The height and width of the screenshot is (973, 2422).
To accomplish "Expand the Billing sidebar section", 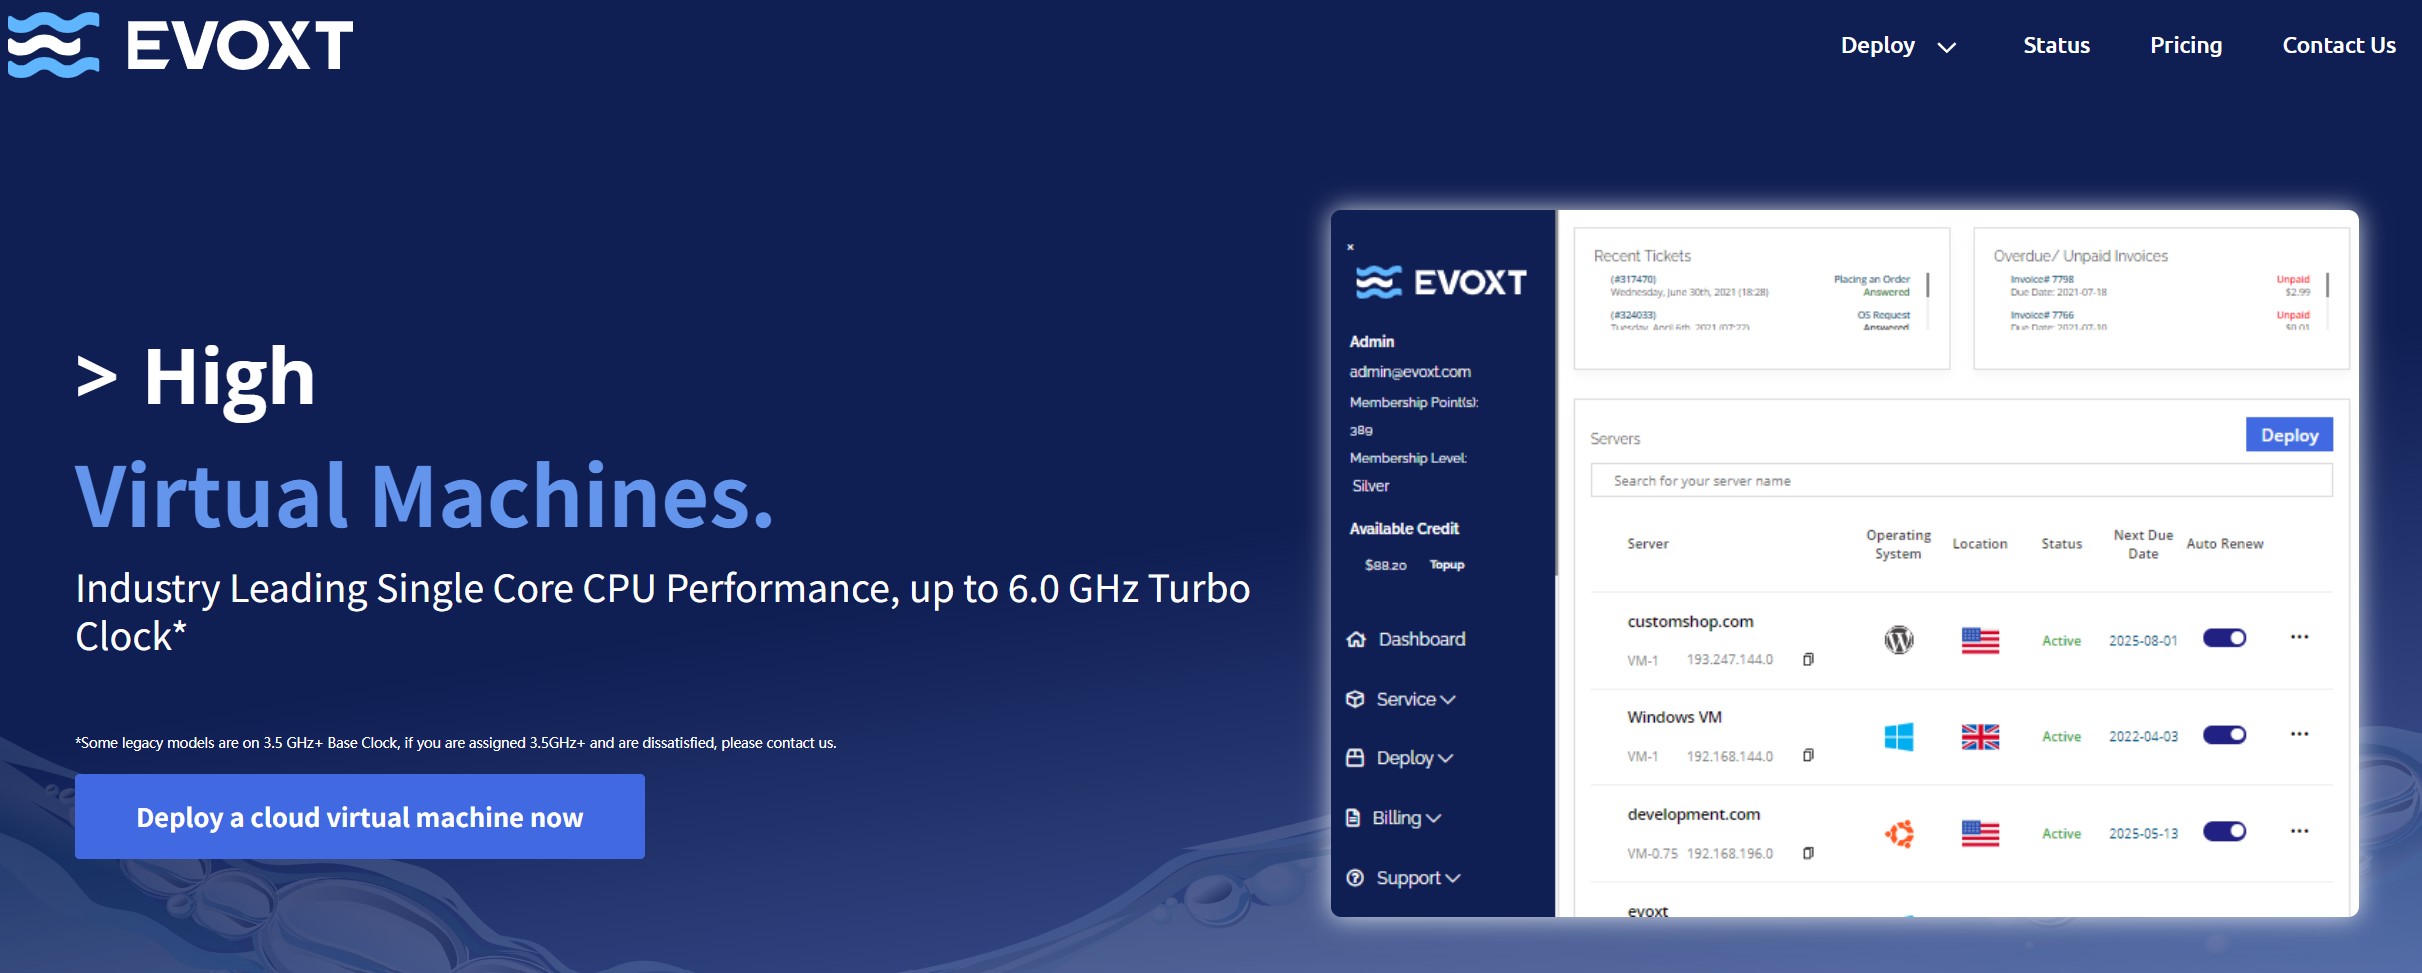I will pos(1400,818).
